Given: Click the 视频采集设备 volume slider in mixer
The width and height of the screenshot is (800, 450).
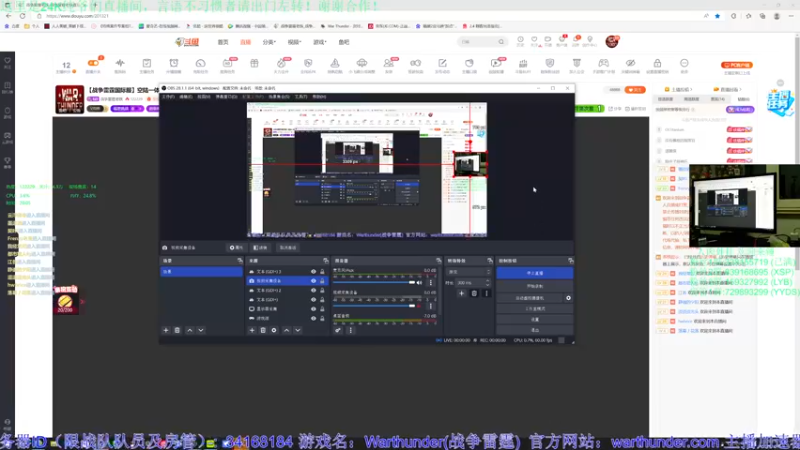Looking at the screenshot, I should point(374,306).
